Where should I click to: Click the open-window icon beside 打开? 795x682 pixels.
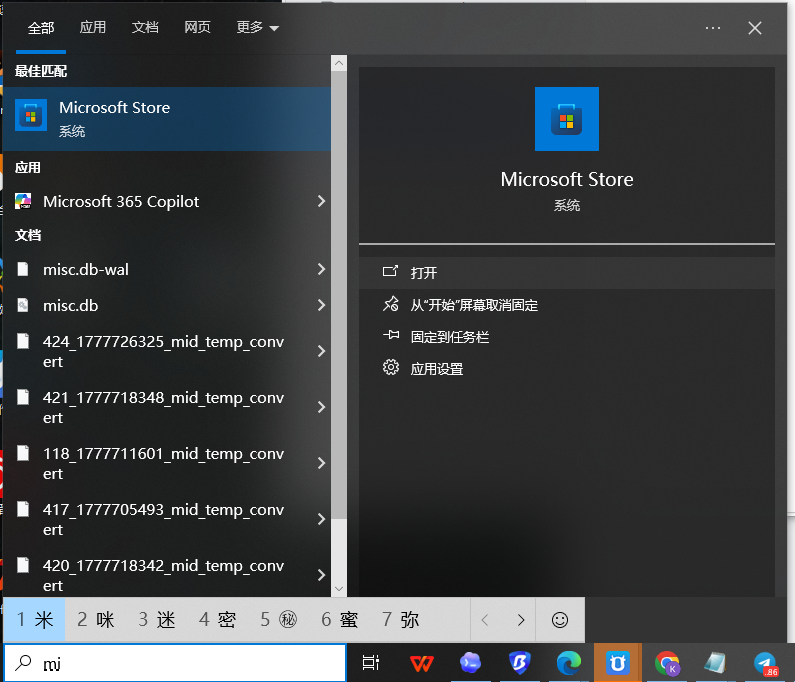tap(390, 271)
